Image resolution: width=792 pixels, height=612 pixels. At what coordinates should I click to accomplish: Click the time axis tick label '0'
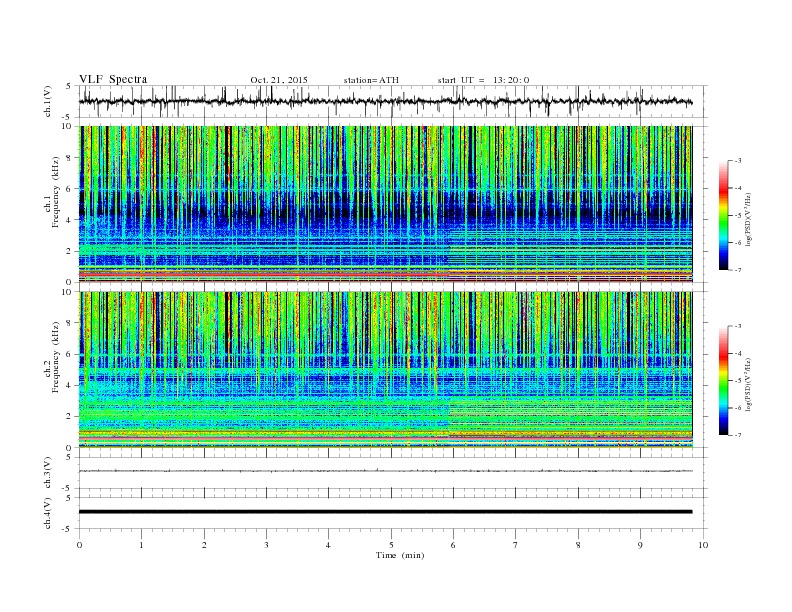79,545
